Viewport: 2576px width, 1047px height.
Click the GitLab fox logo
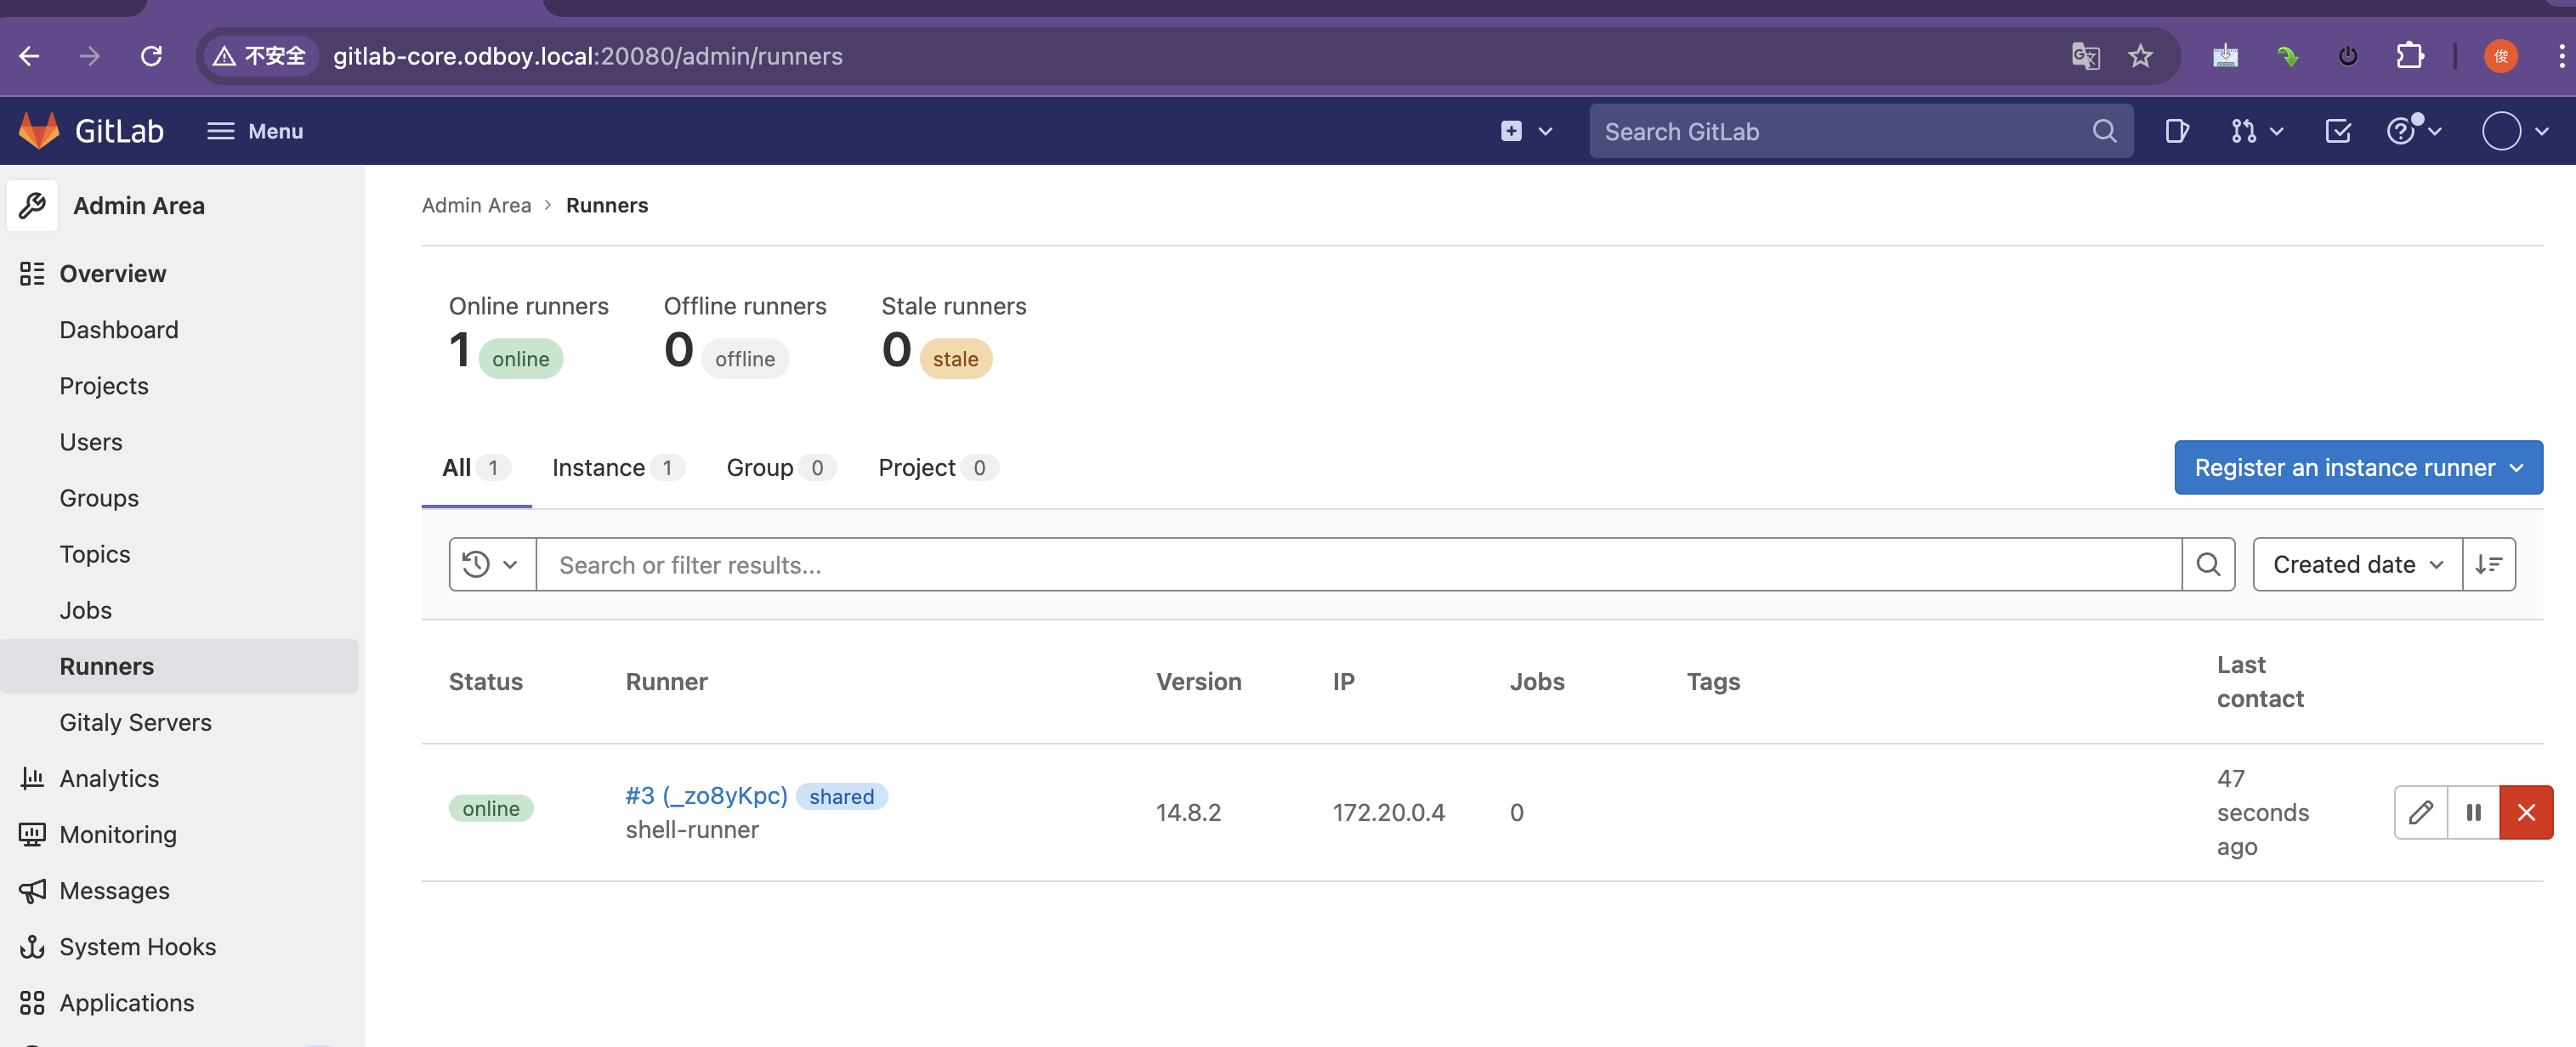coord(40,131)
